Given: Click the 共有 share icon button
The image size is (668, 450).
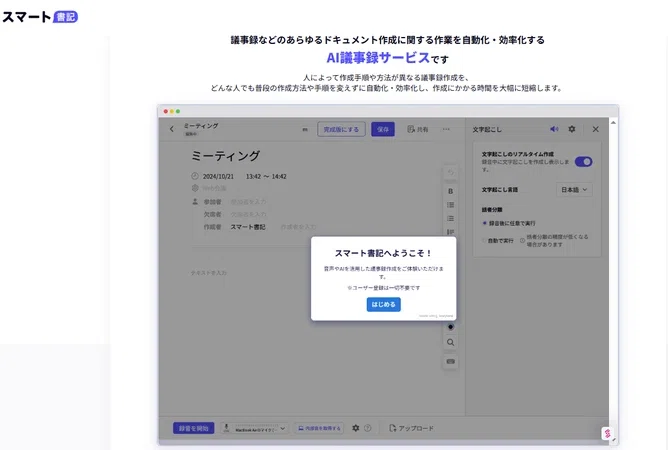Looking at the screenshot, I should point(418,129).
